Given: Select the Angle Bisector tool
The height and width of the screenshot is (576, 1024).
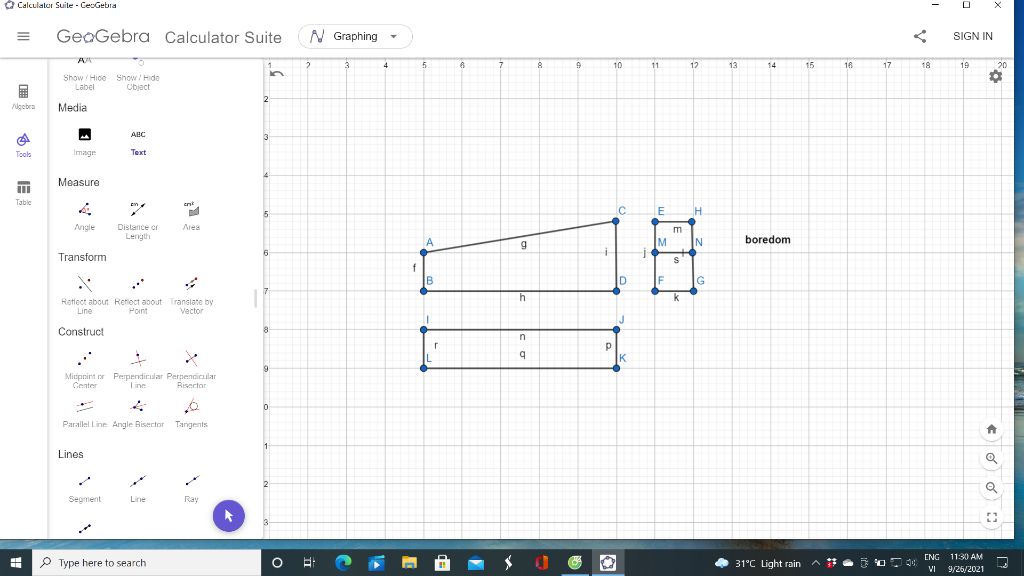Looking at the screenshot, I should coord(138,413).
